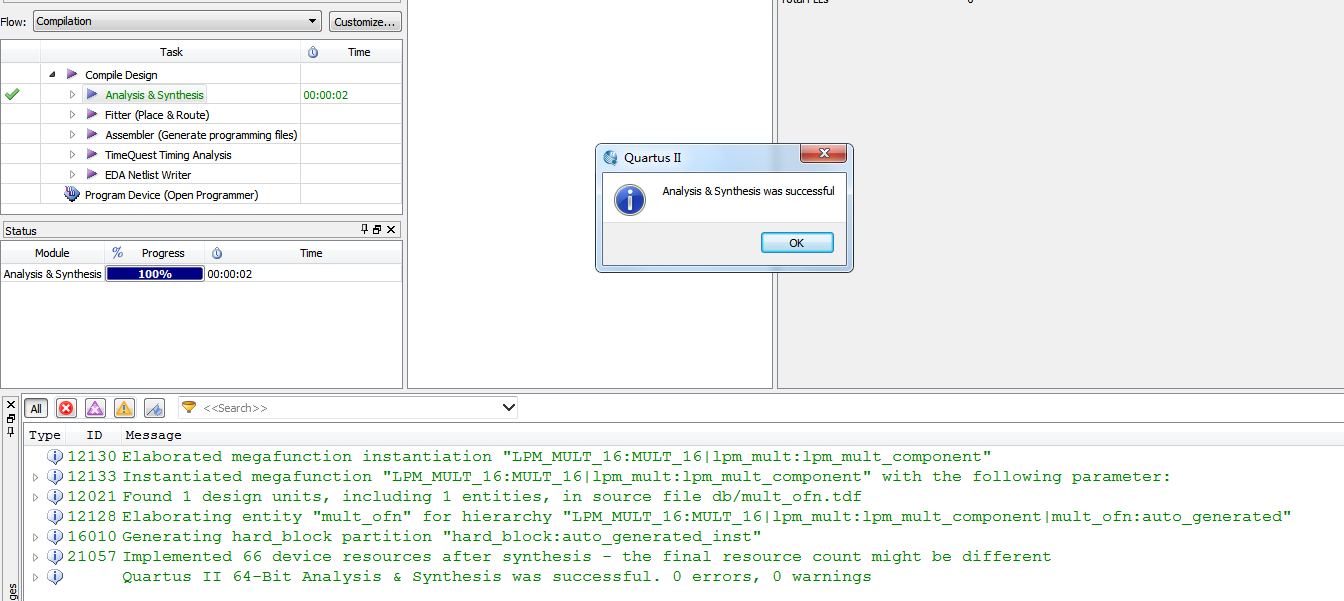Image resolution: width=1344 pixels, height=601 pixels.
Task: Toggle the critical warning messages filter
Action: pyautogui.click(x=95, y=408)
